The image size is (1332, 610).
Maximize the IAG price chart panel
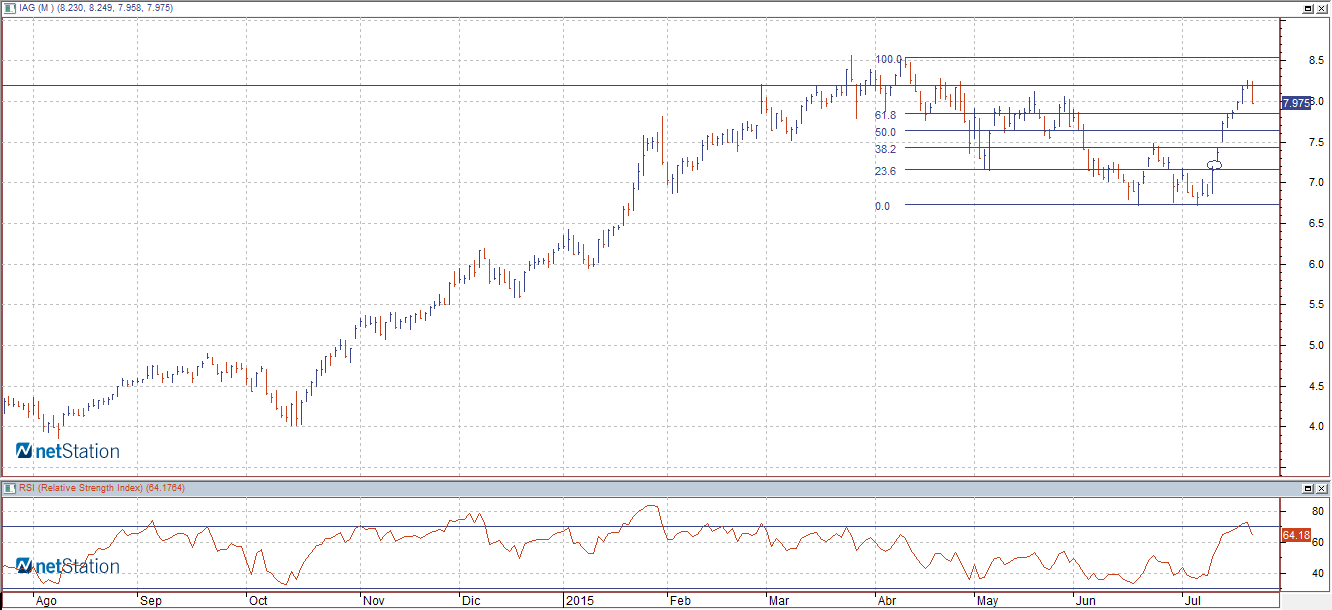(1308, 8)
